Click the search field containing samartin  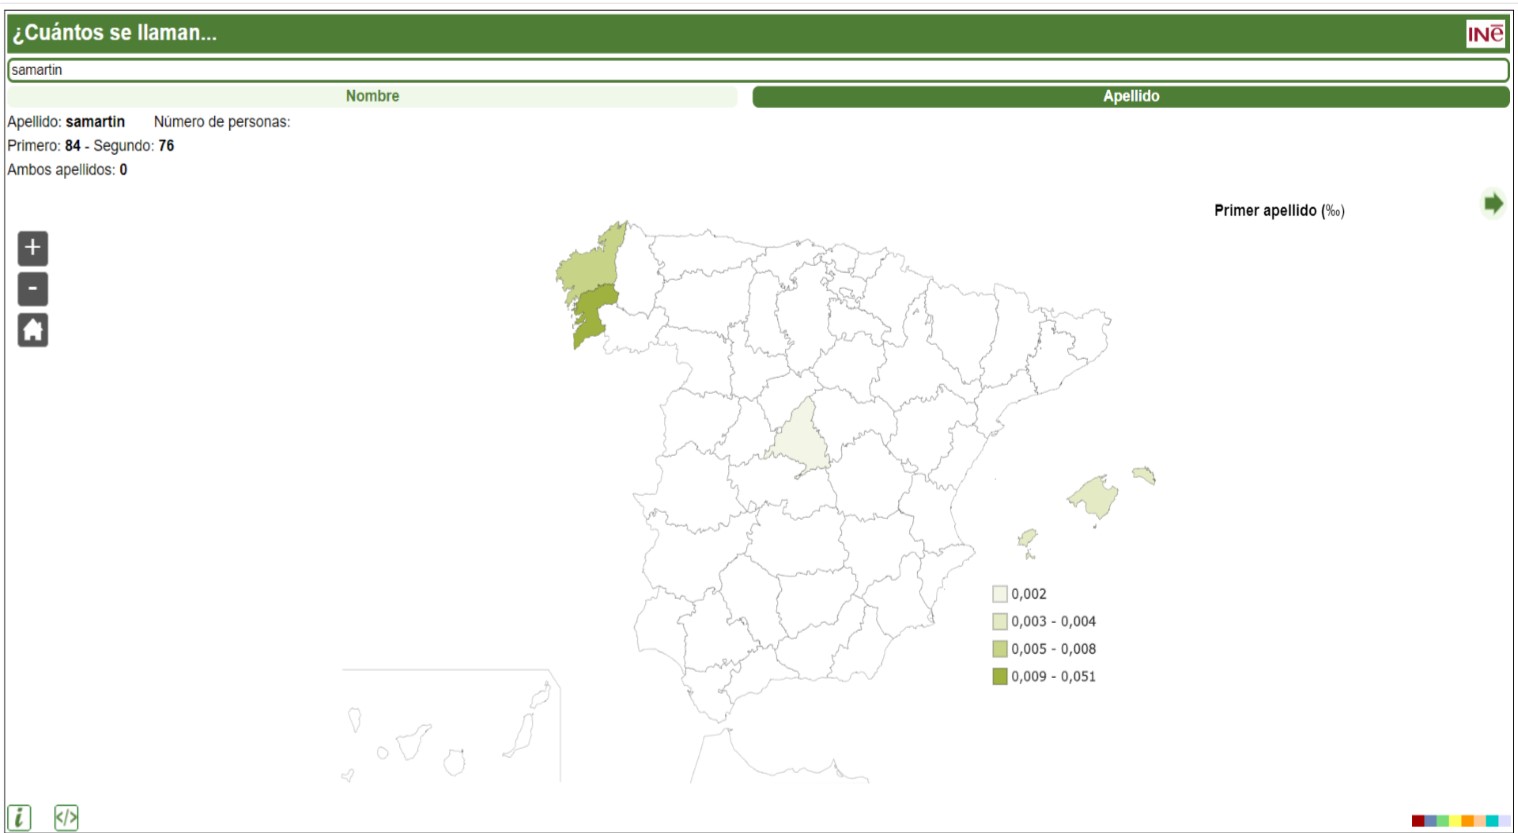[757, 70]
